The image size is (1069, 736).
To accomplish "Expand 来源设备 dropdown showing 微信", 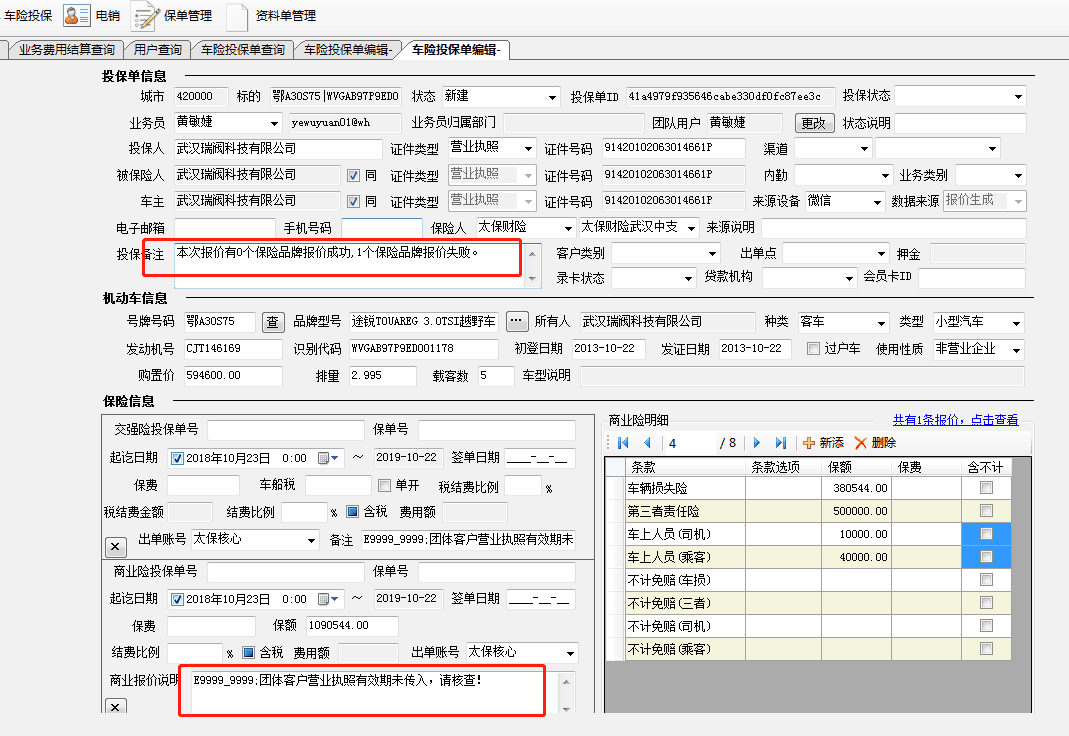I will tap(877, 201).
